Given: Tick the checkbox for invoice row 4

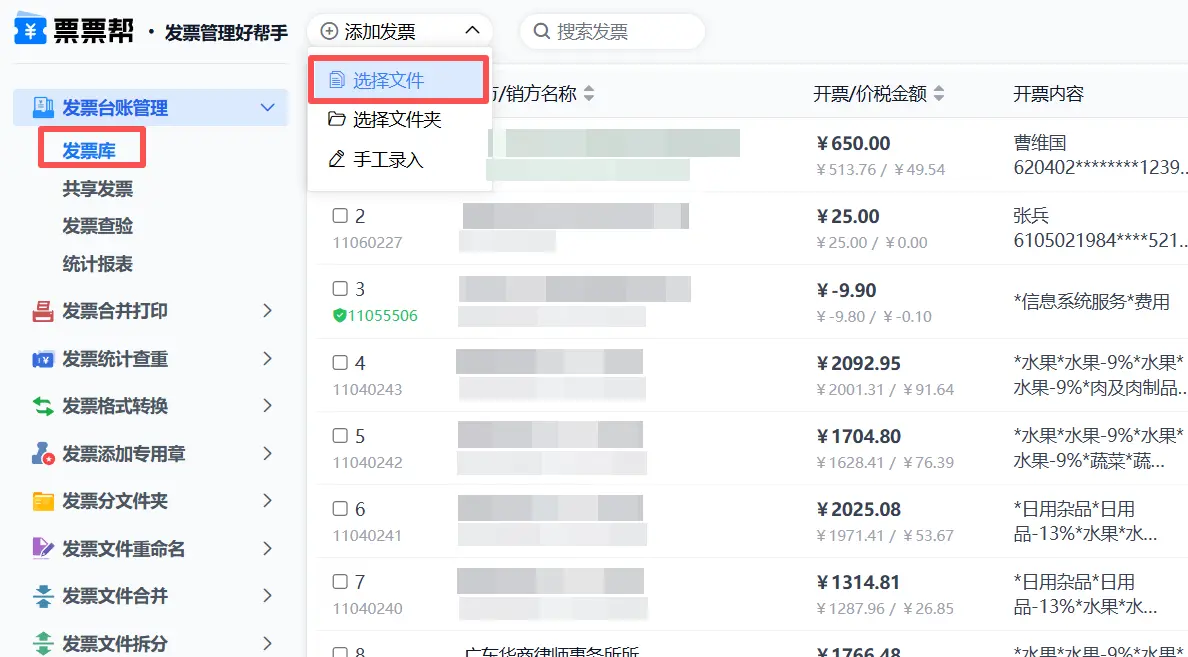Looking at the screenshot, I should coord(340,363).
